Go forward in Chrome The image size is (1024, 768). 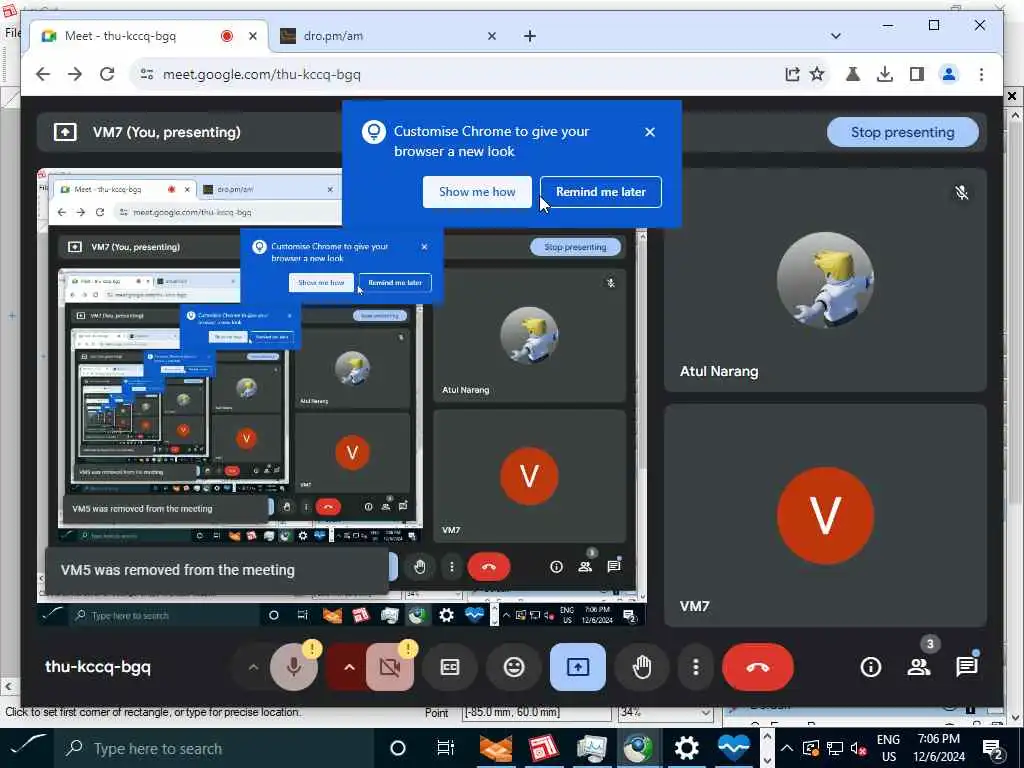(x=75, y=74)
